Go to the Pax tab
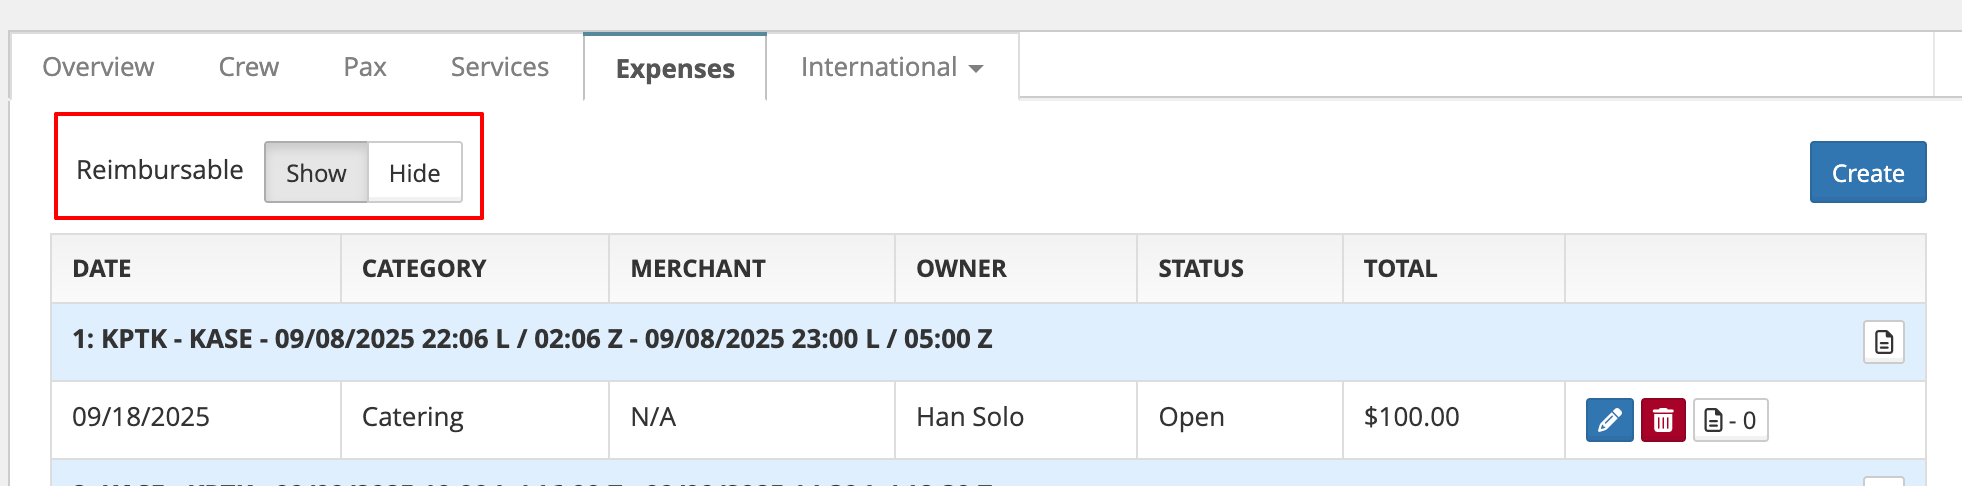The width and height of the screenshot is (1962, 486). tap(365, 67)
